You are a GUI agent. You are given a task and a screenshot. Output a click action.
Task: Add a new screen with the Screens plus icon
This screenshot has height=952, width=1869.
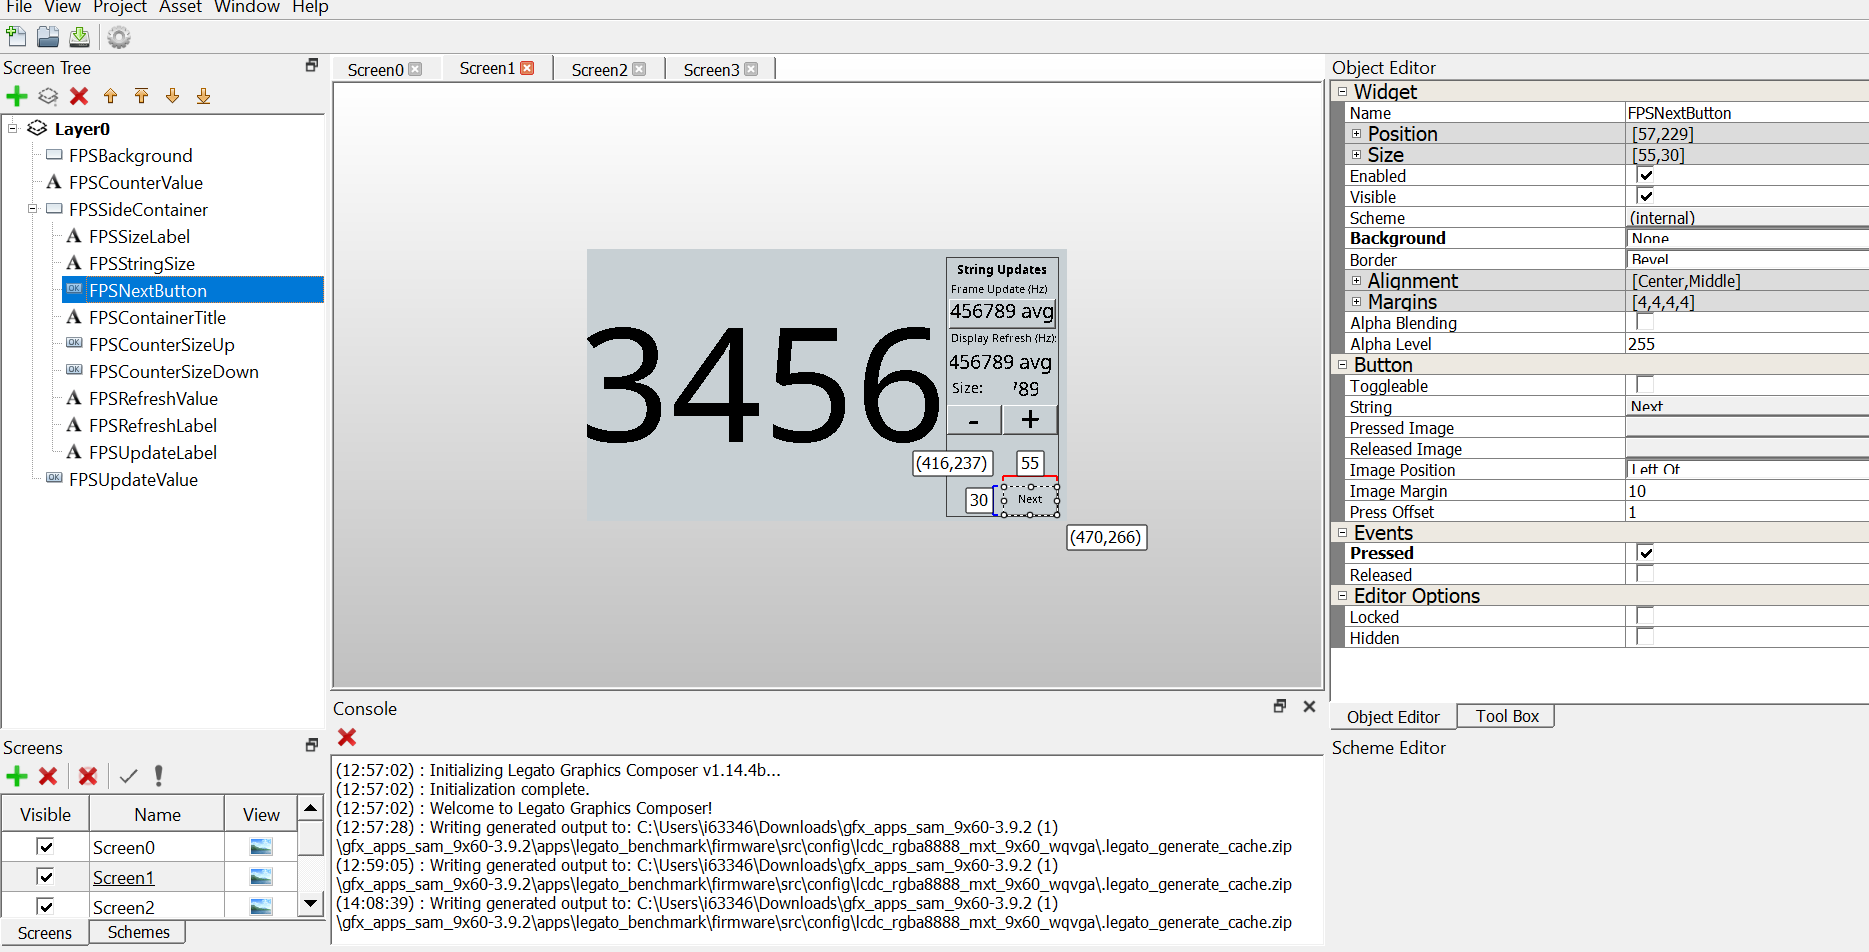tap(17, 776)
